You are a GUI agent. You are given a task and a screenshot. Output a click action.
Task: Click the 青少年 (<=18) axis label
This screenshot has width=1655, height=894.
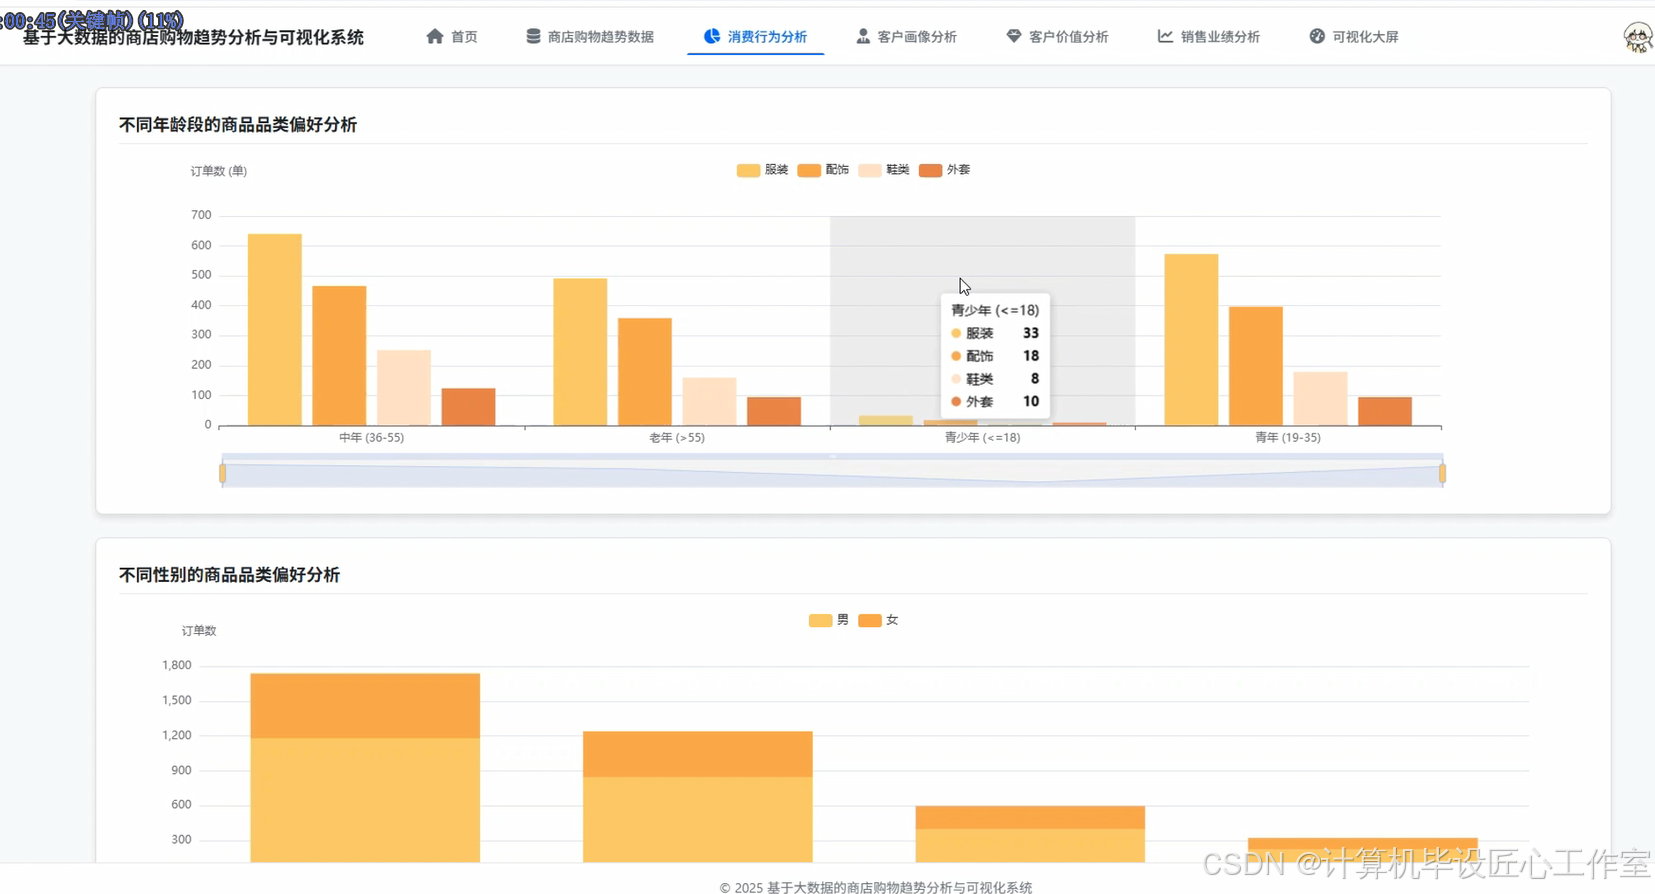pyautogui.click(x=982, y=438)
